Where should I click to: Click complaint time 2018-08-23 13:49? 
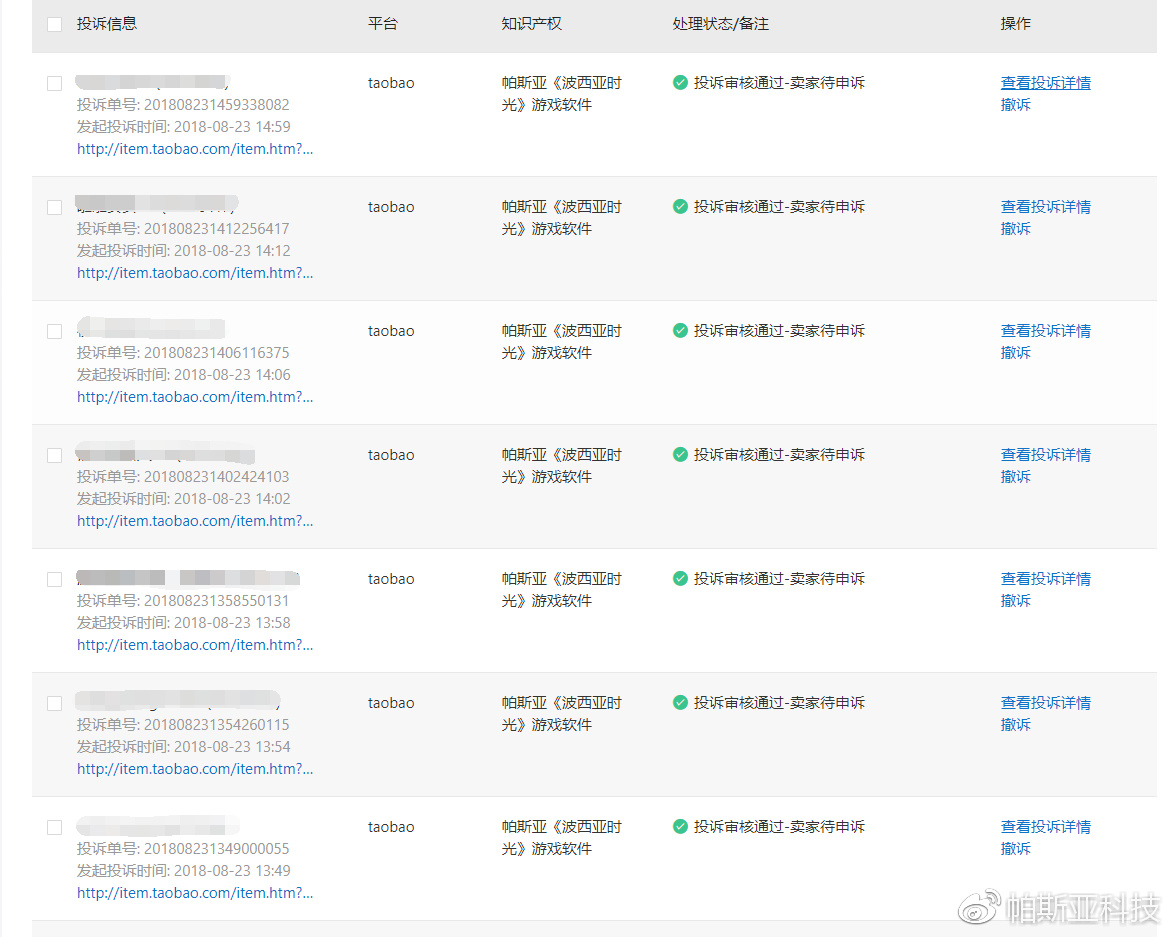pos(232,871)
